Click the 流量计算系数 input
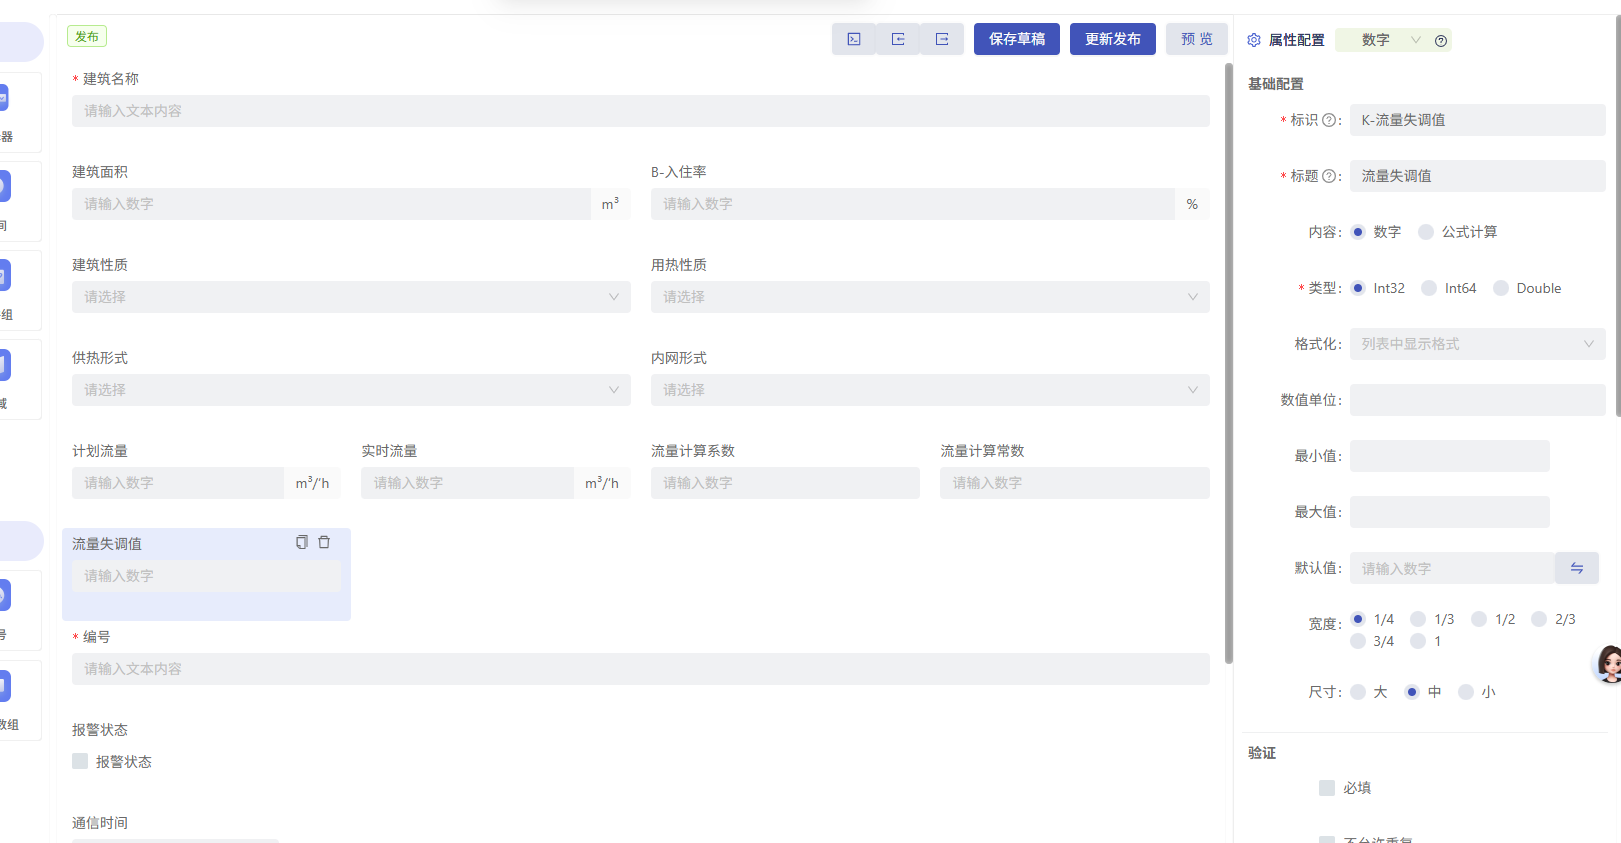 [x=785, y=483]
